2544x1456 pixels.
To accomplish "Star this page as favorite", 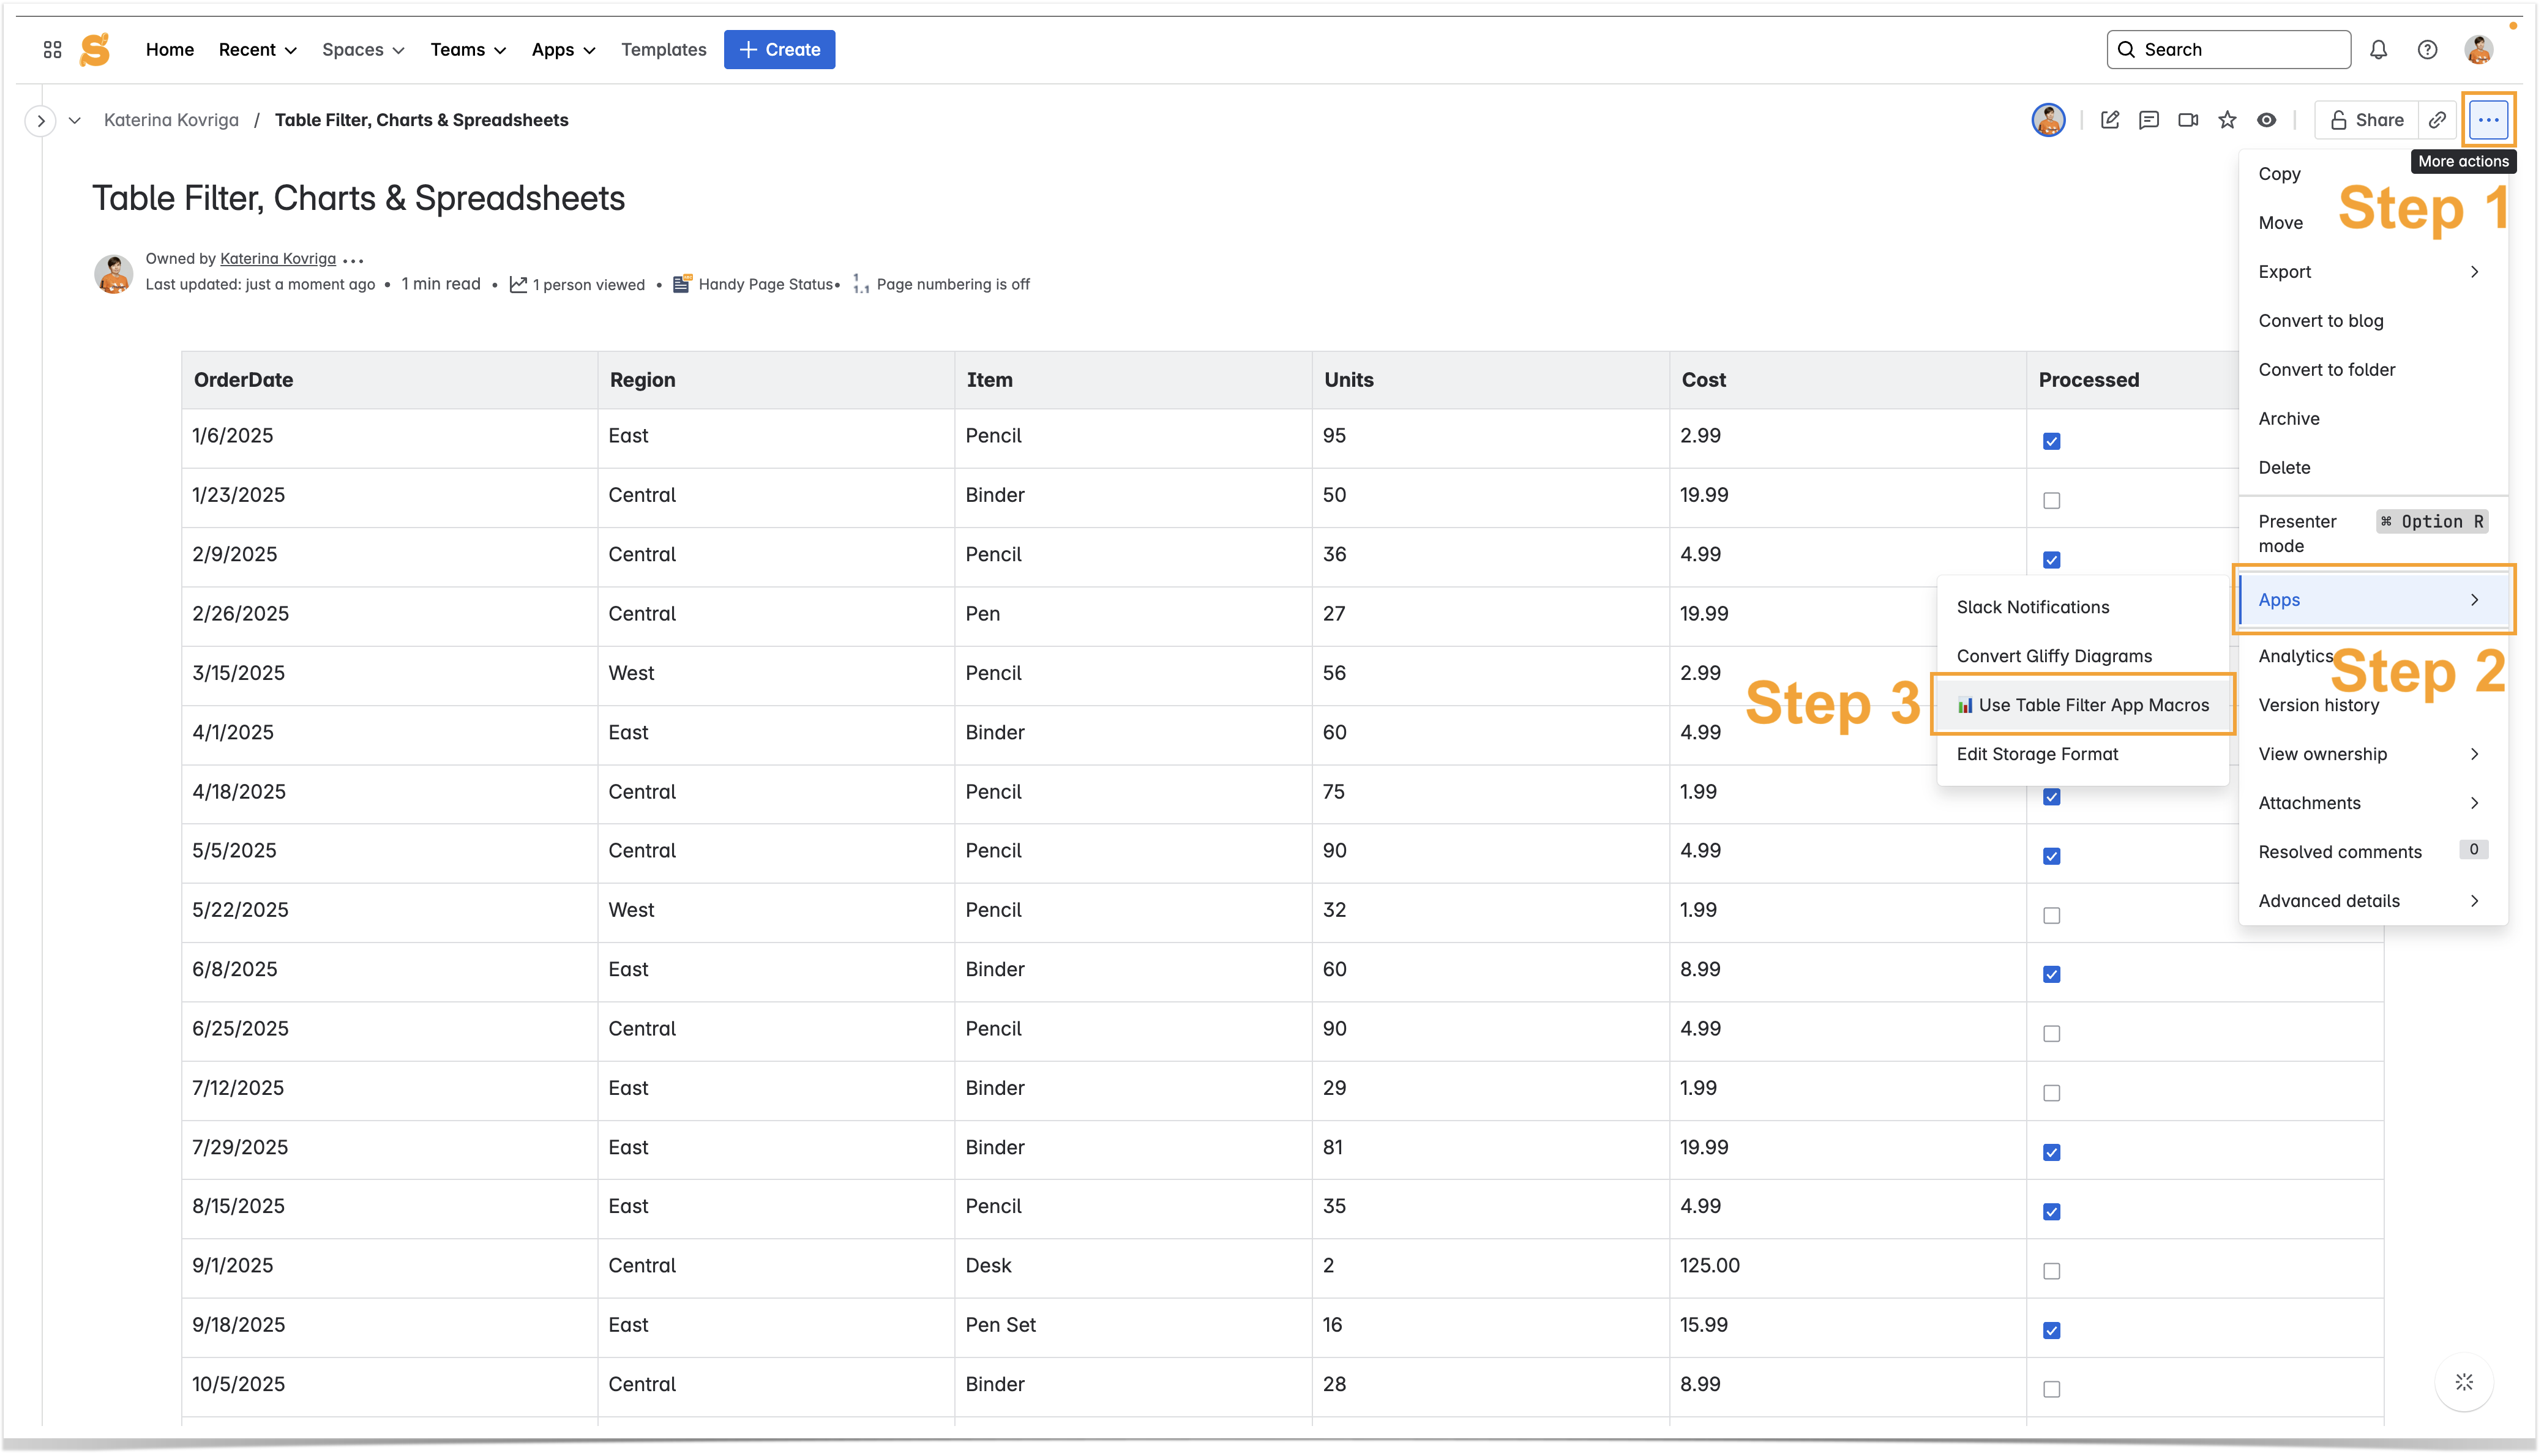I will [x=2227, y=120].
